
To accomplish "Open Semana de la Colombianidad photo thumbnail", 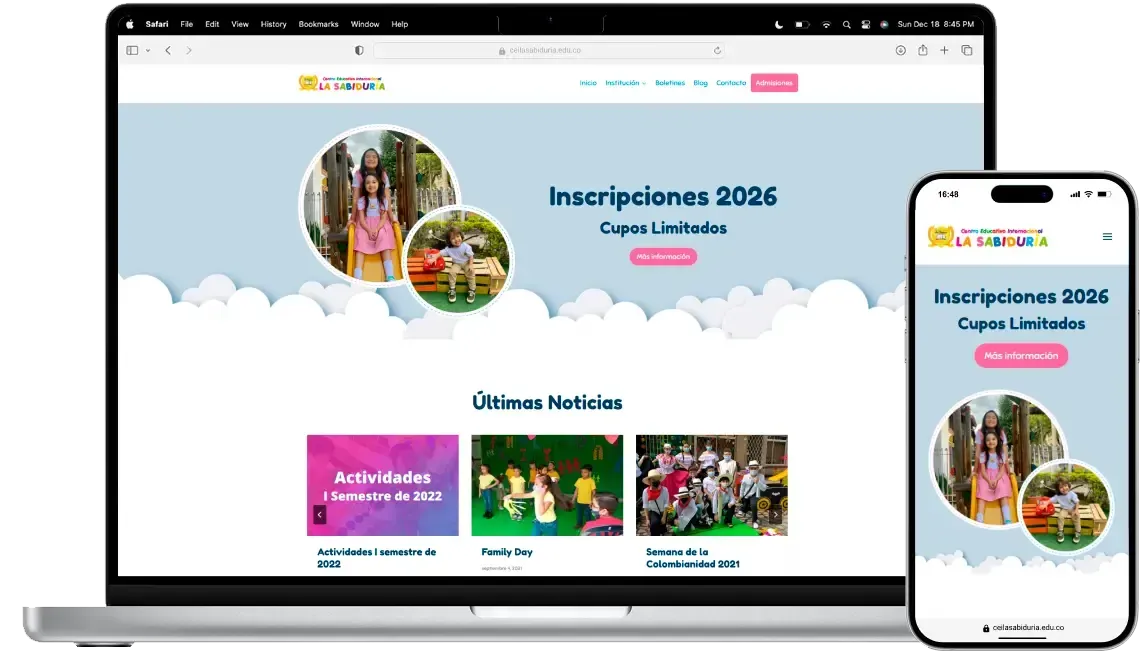I will coord(712,485).
